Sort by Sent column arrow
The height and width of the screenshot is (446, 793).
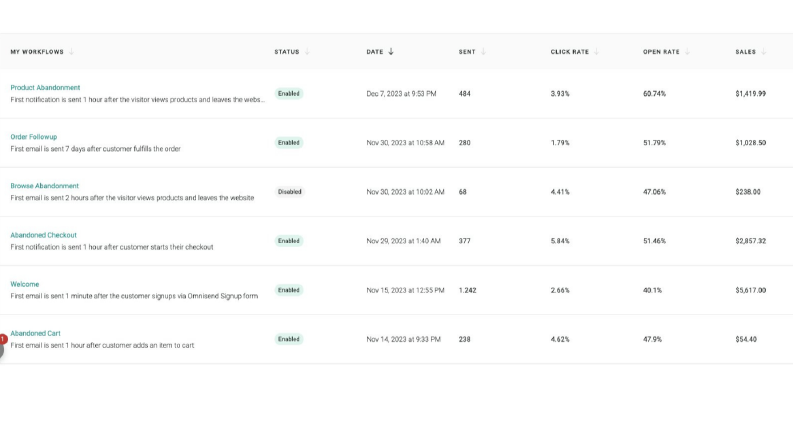coord(483,52)
